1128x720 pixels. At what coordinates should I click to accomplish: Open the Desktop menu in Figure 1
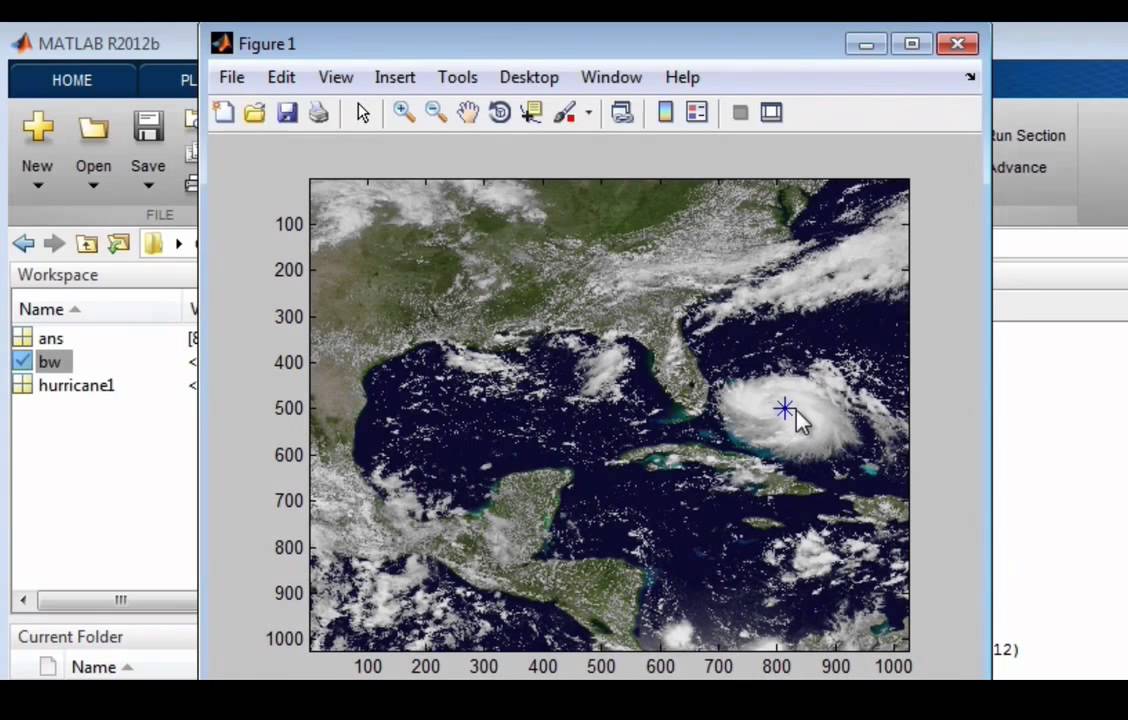pyautogui.click(x=529, y=77)
